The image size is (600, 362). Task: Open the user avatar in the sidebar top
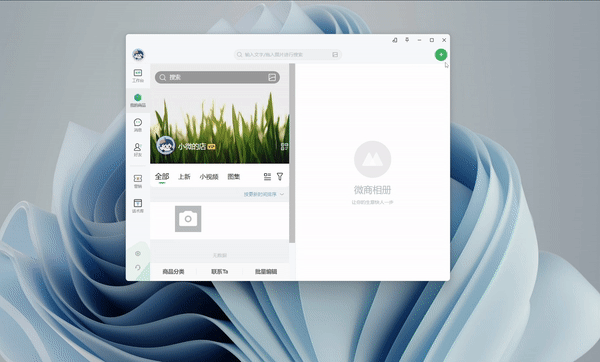coord(138,55)
